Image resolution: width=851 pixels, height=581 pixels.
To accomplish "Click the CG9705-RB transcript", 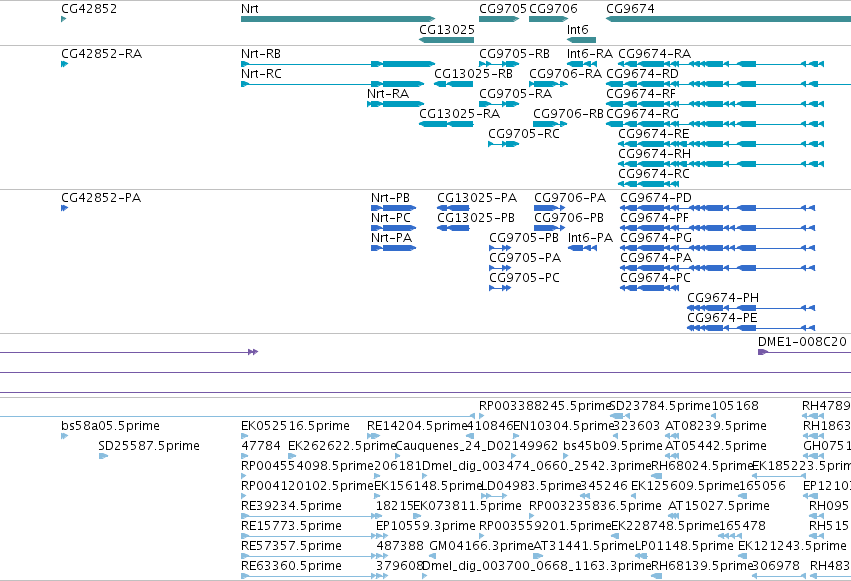I will point(499,64).
